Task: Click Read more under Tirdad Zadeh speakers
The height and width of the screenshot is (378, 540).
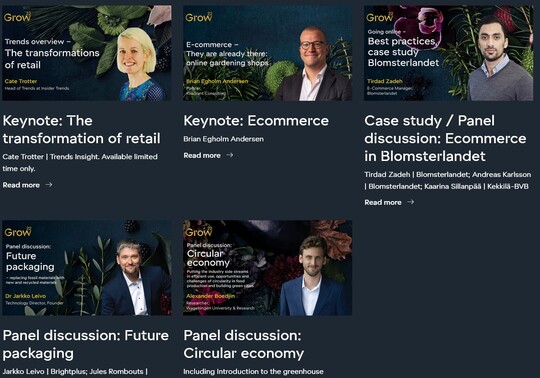Action: (383, 202)
